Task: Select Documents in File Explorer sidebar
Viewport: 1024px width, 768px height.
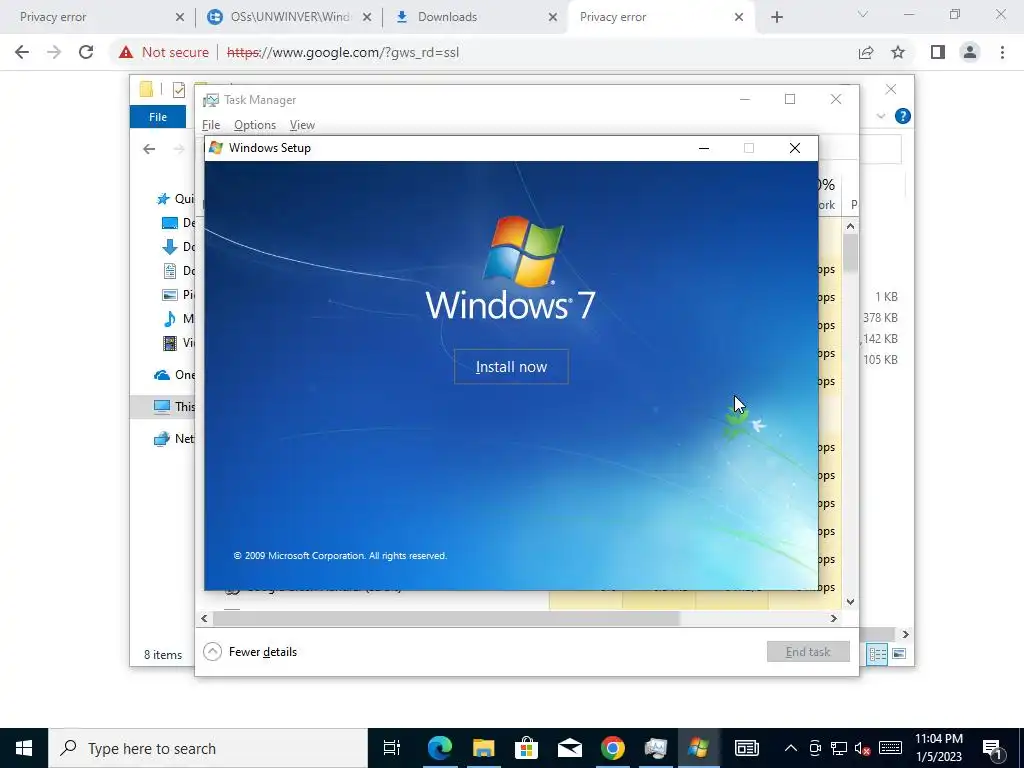Action: coord(178,270)
